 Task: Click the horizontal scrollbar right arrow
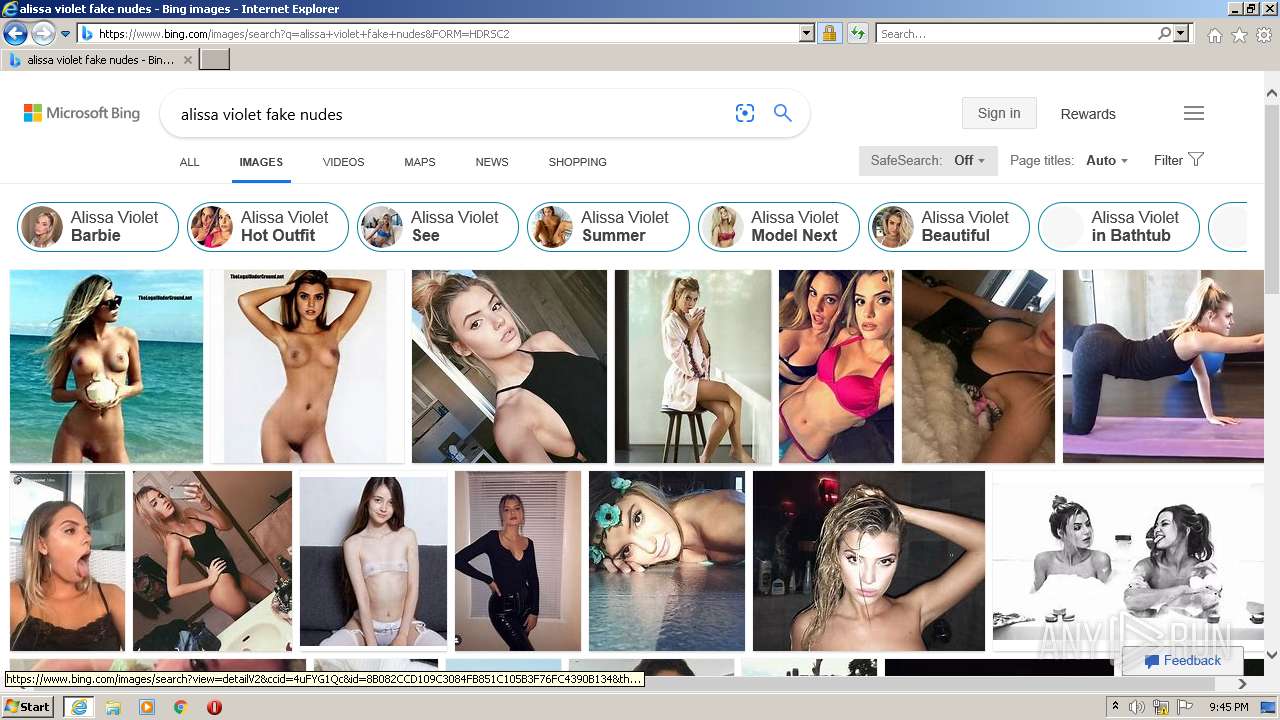(1242, 684)
